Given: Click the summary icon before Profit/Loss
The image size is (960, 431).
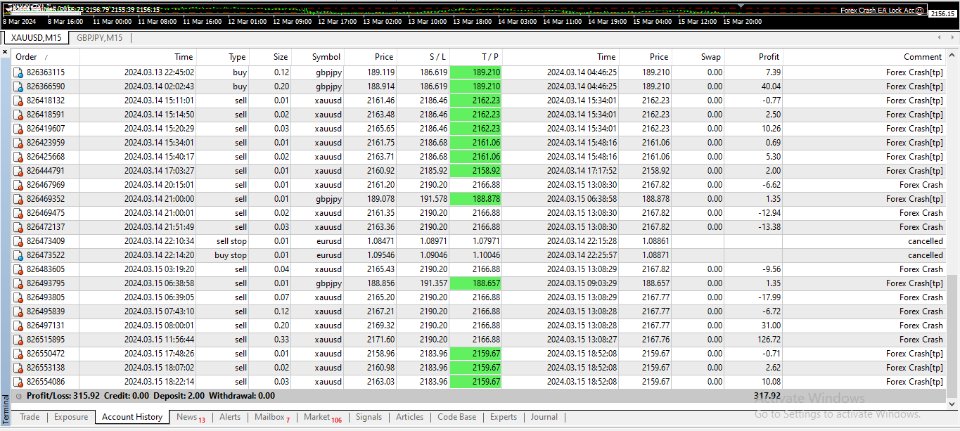Looking at the screenshot, I should pos(18,396).
